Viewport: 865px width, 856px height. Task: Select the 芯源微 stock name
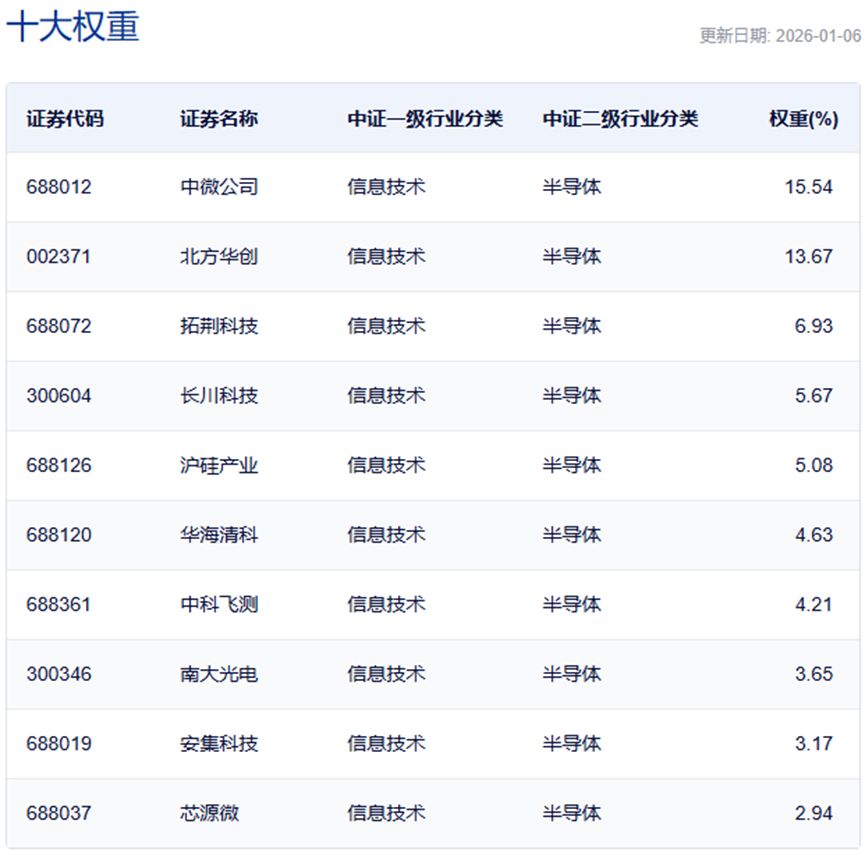pyautogui.click(x=210, y=813)
